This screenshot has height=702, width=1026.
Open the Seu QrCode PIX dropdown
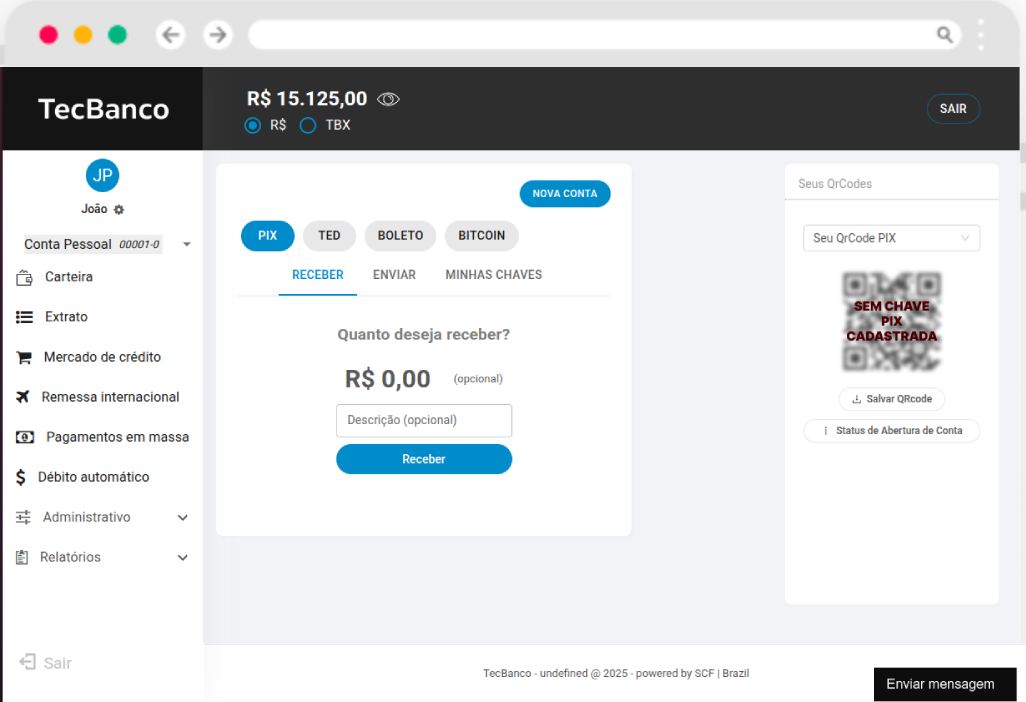pyautogui.click(x=891, y=238)
